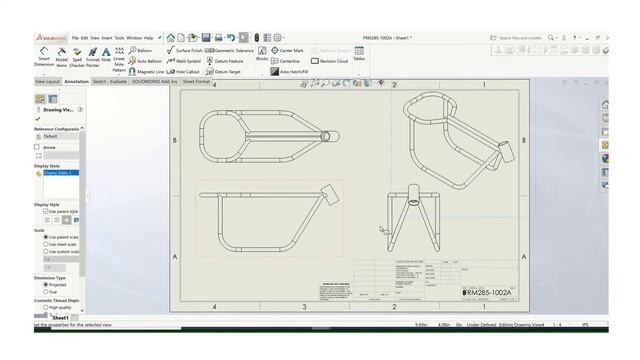Confirm with the green checkmark OK

[38, 119]
